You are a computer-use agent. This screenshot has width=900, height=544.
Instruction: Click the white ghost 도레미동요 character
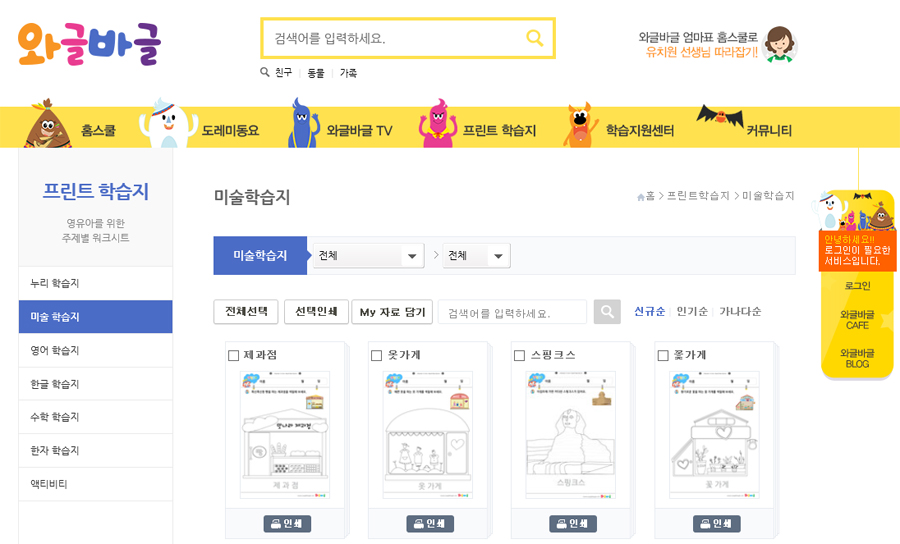[x=168, y=123]
